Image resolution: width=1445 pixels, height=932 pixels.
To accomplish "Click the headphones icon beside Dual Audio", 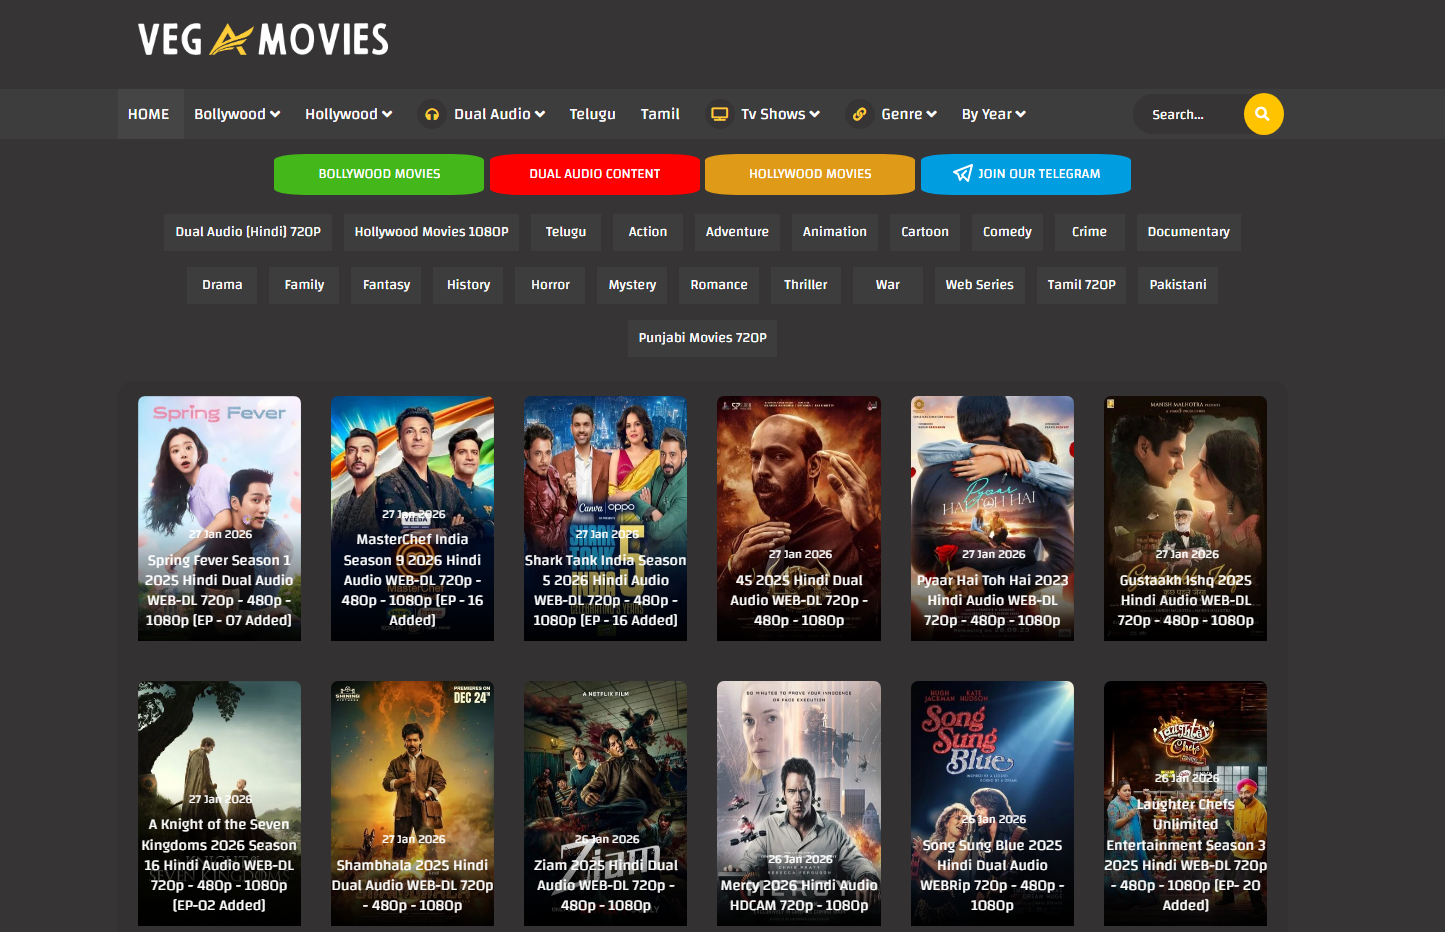I will [432, 114].
